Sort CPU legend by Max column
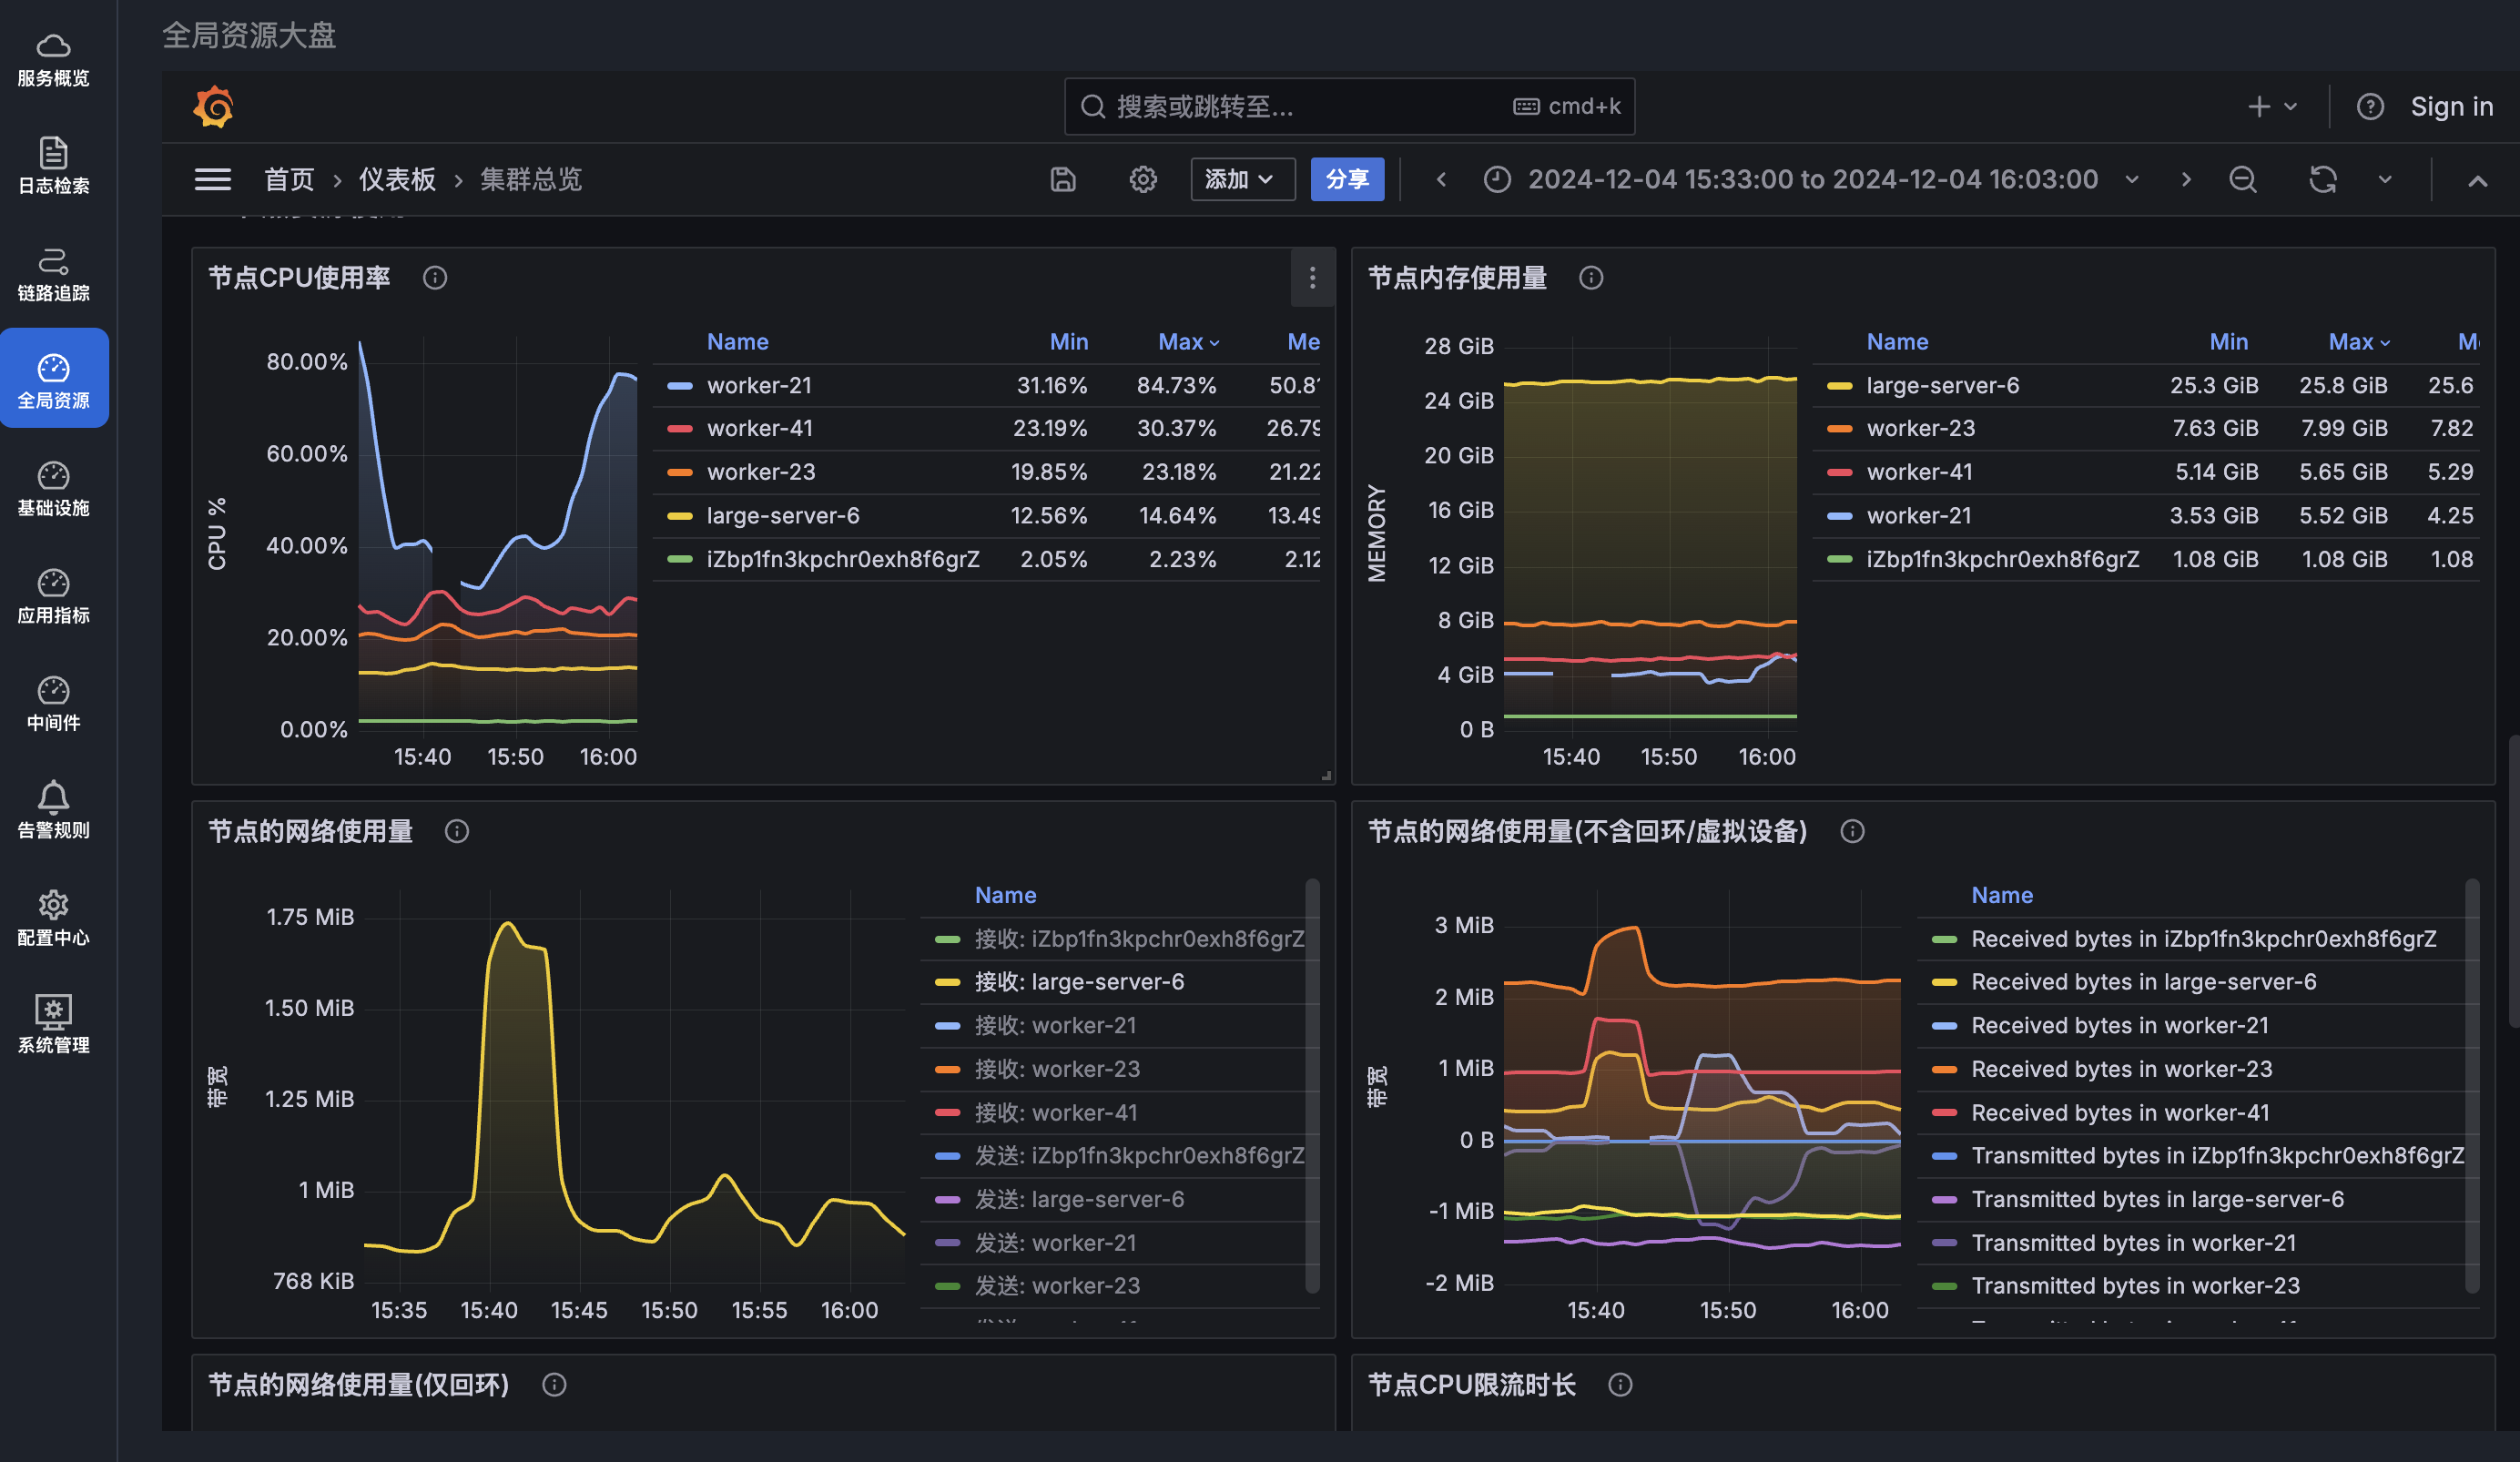The height and width of the screenshot is (1462, 2520). coord(1188,342)
